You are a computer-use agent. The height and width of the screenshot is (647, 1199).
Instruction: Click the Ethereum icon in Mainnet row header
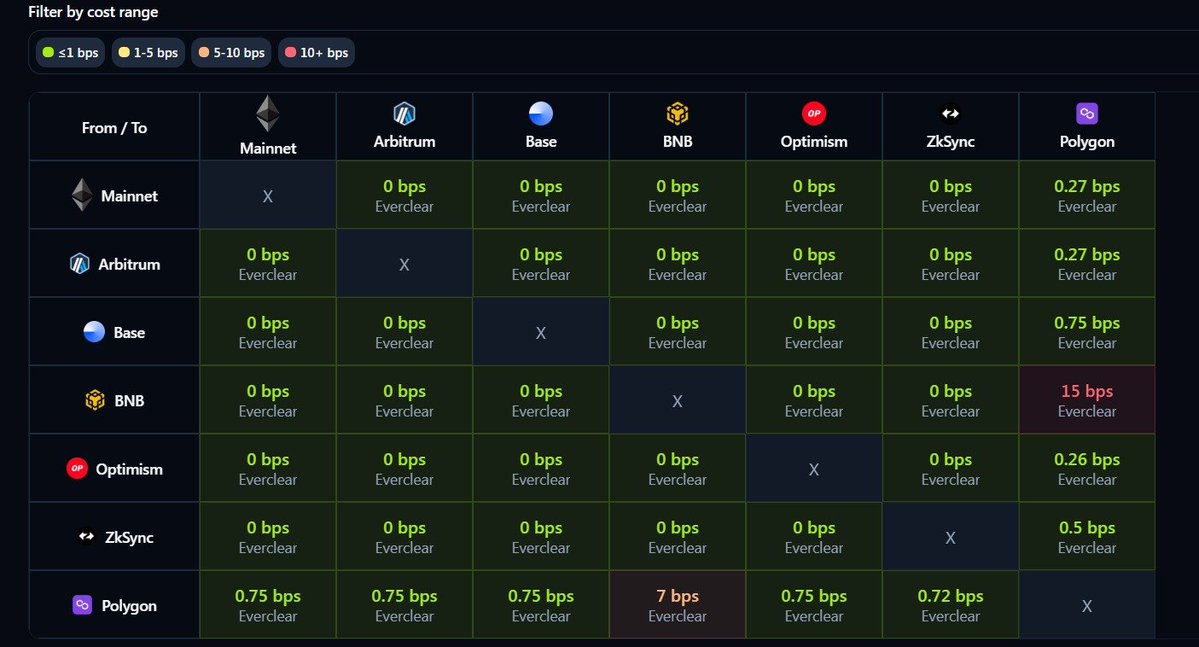coord(82,195)
